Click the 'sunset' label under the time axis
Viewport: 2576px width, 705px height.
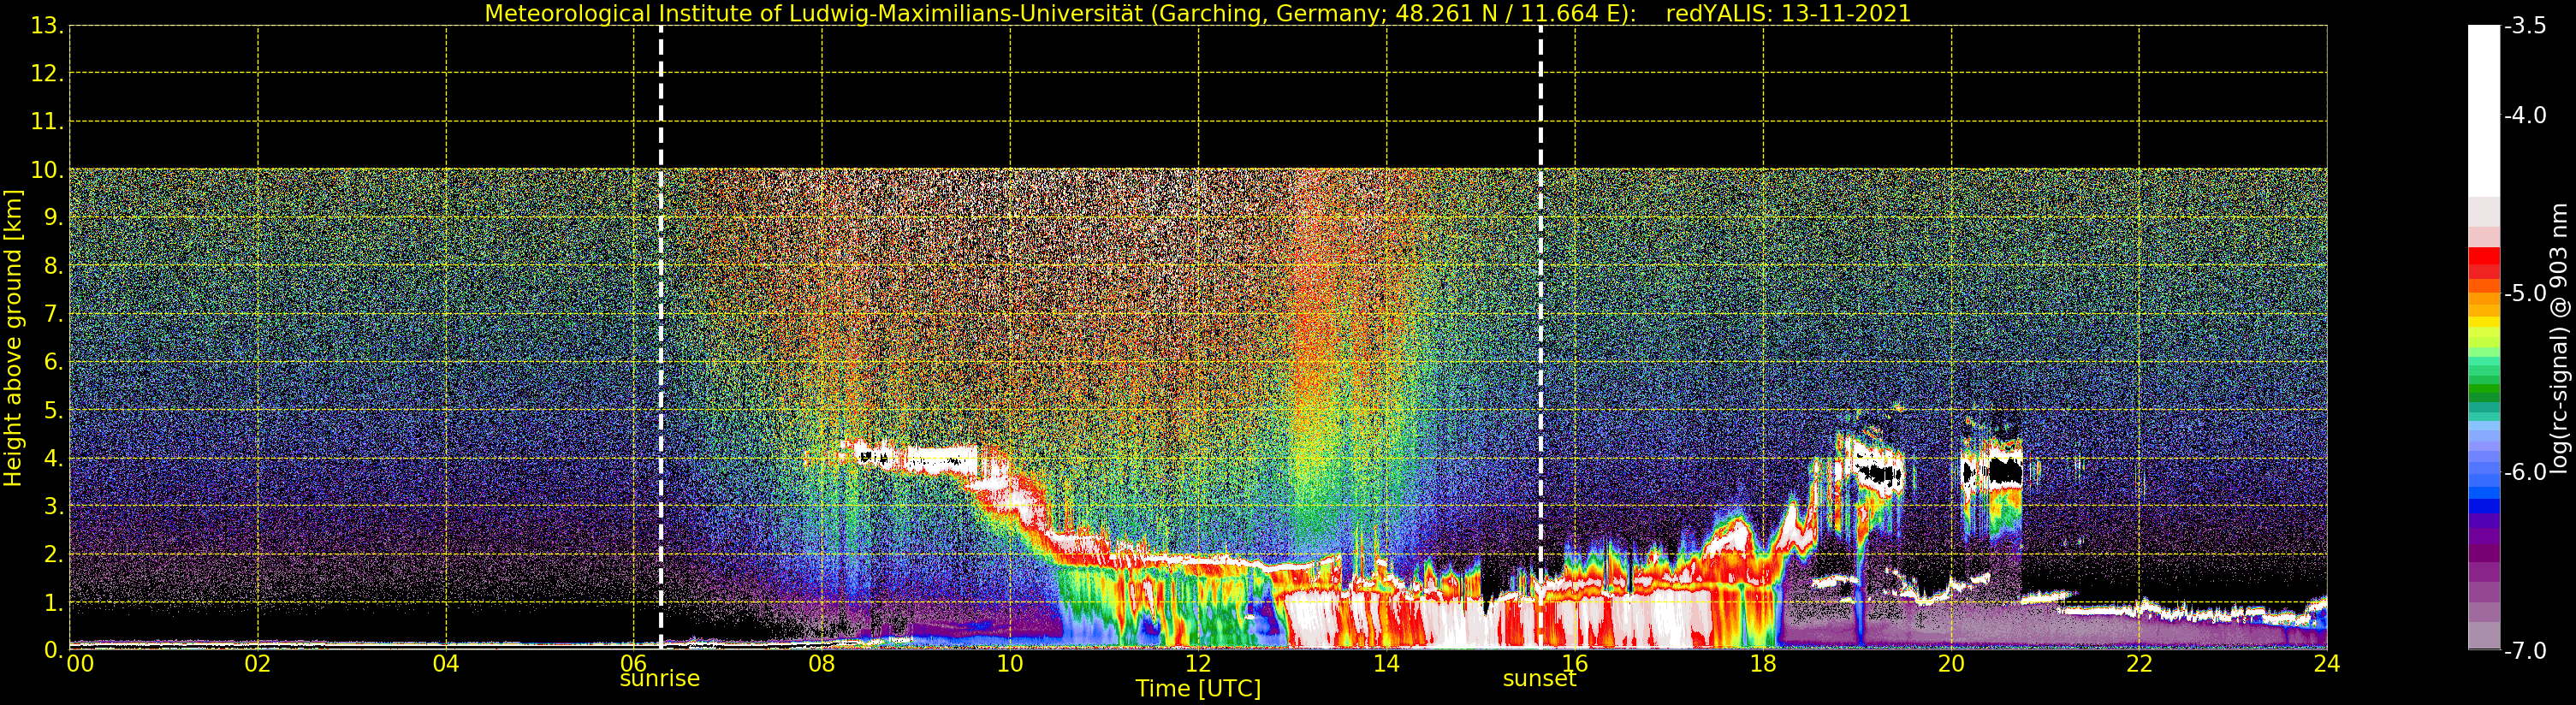[1539, 679]
